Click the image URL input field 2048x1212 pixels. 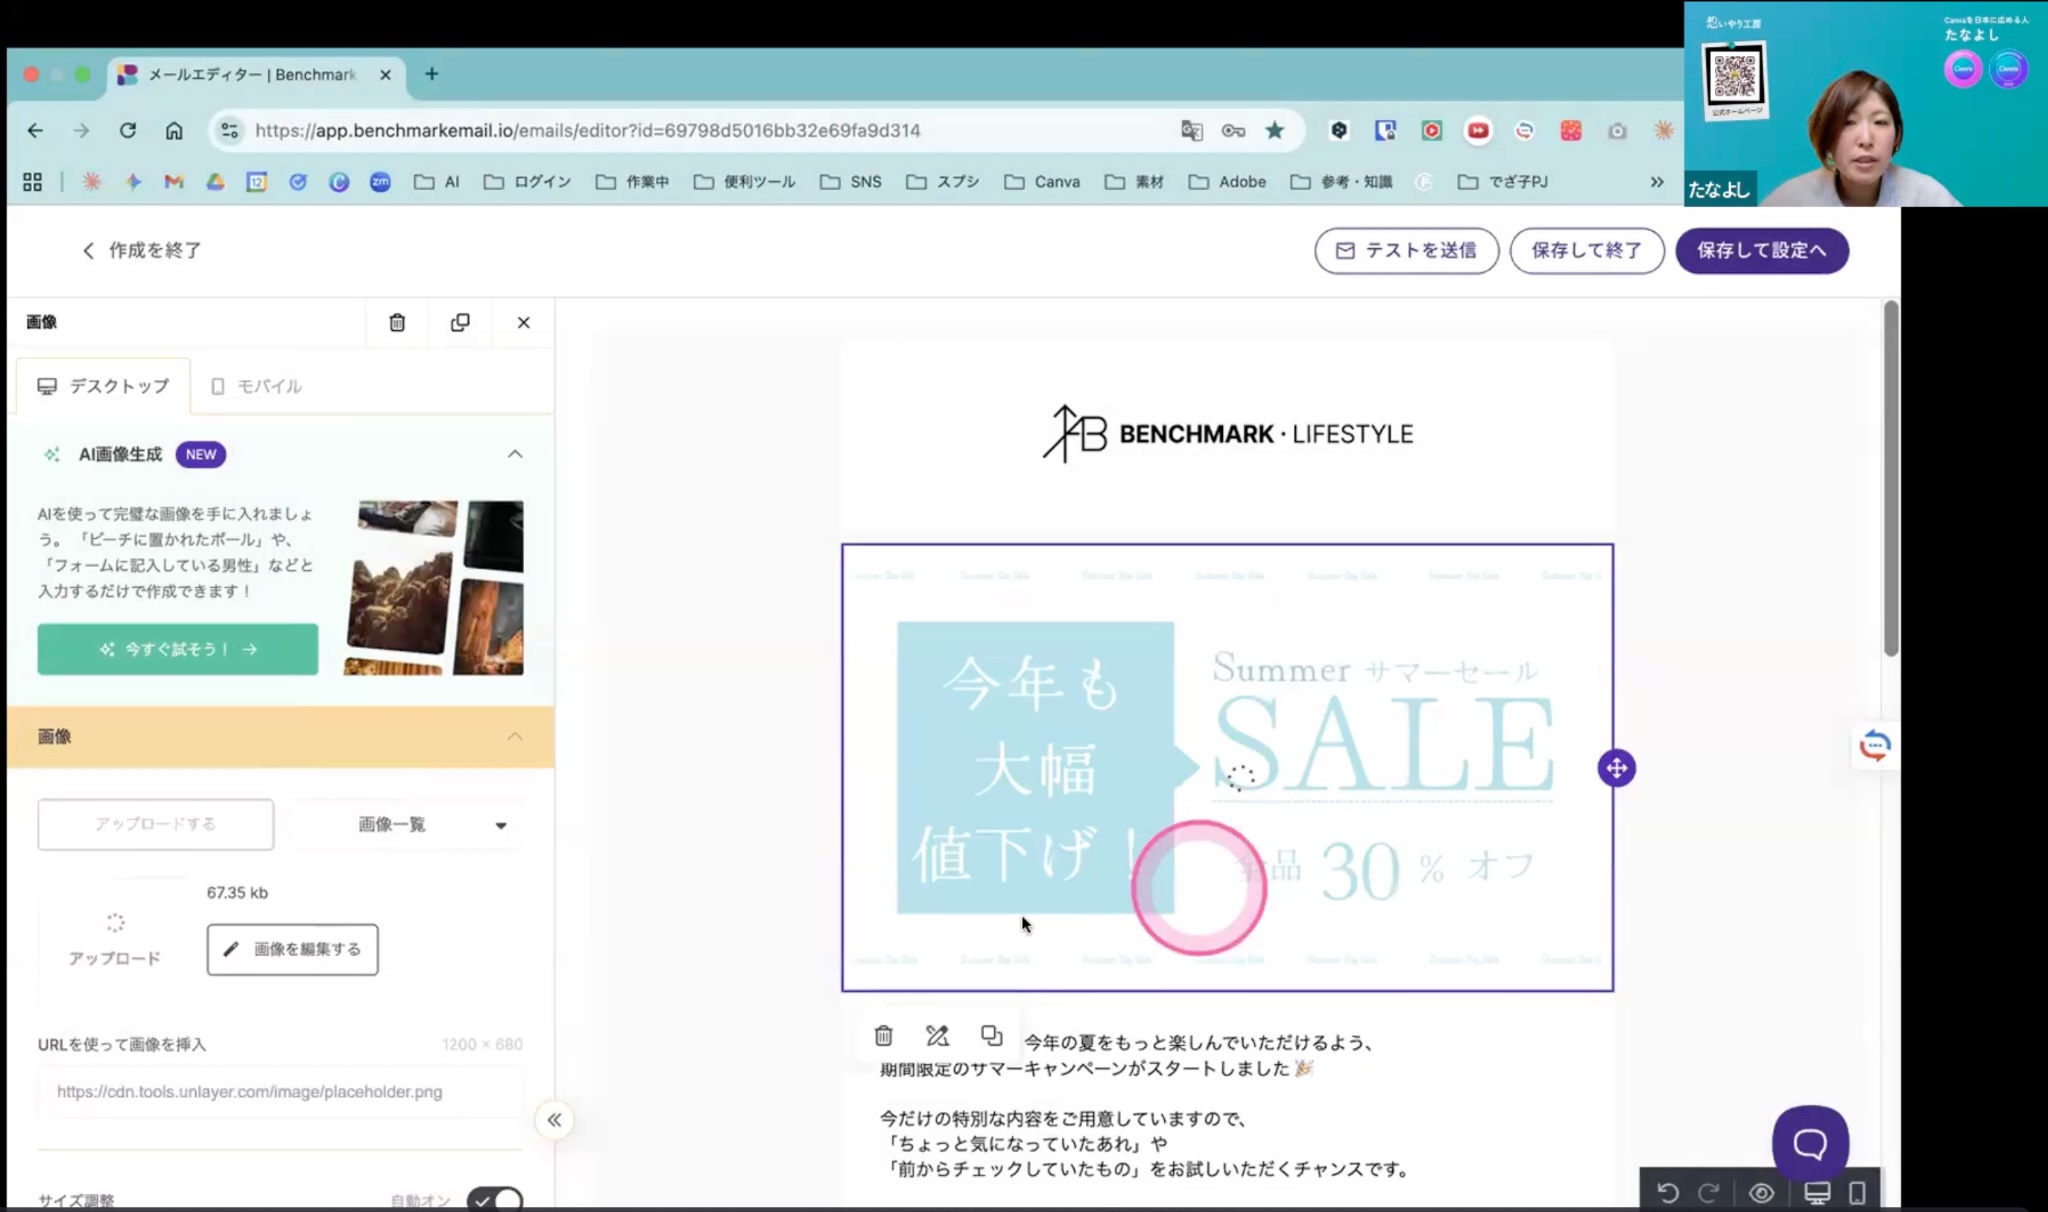pos(280,1091)
